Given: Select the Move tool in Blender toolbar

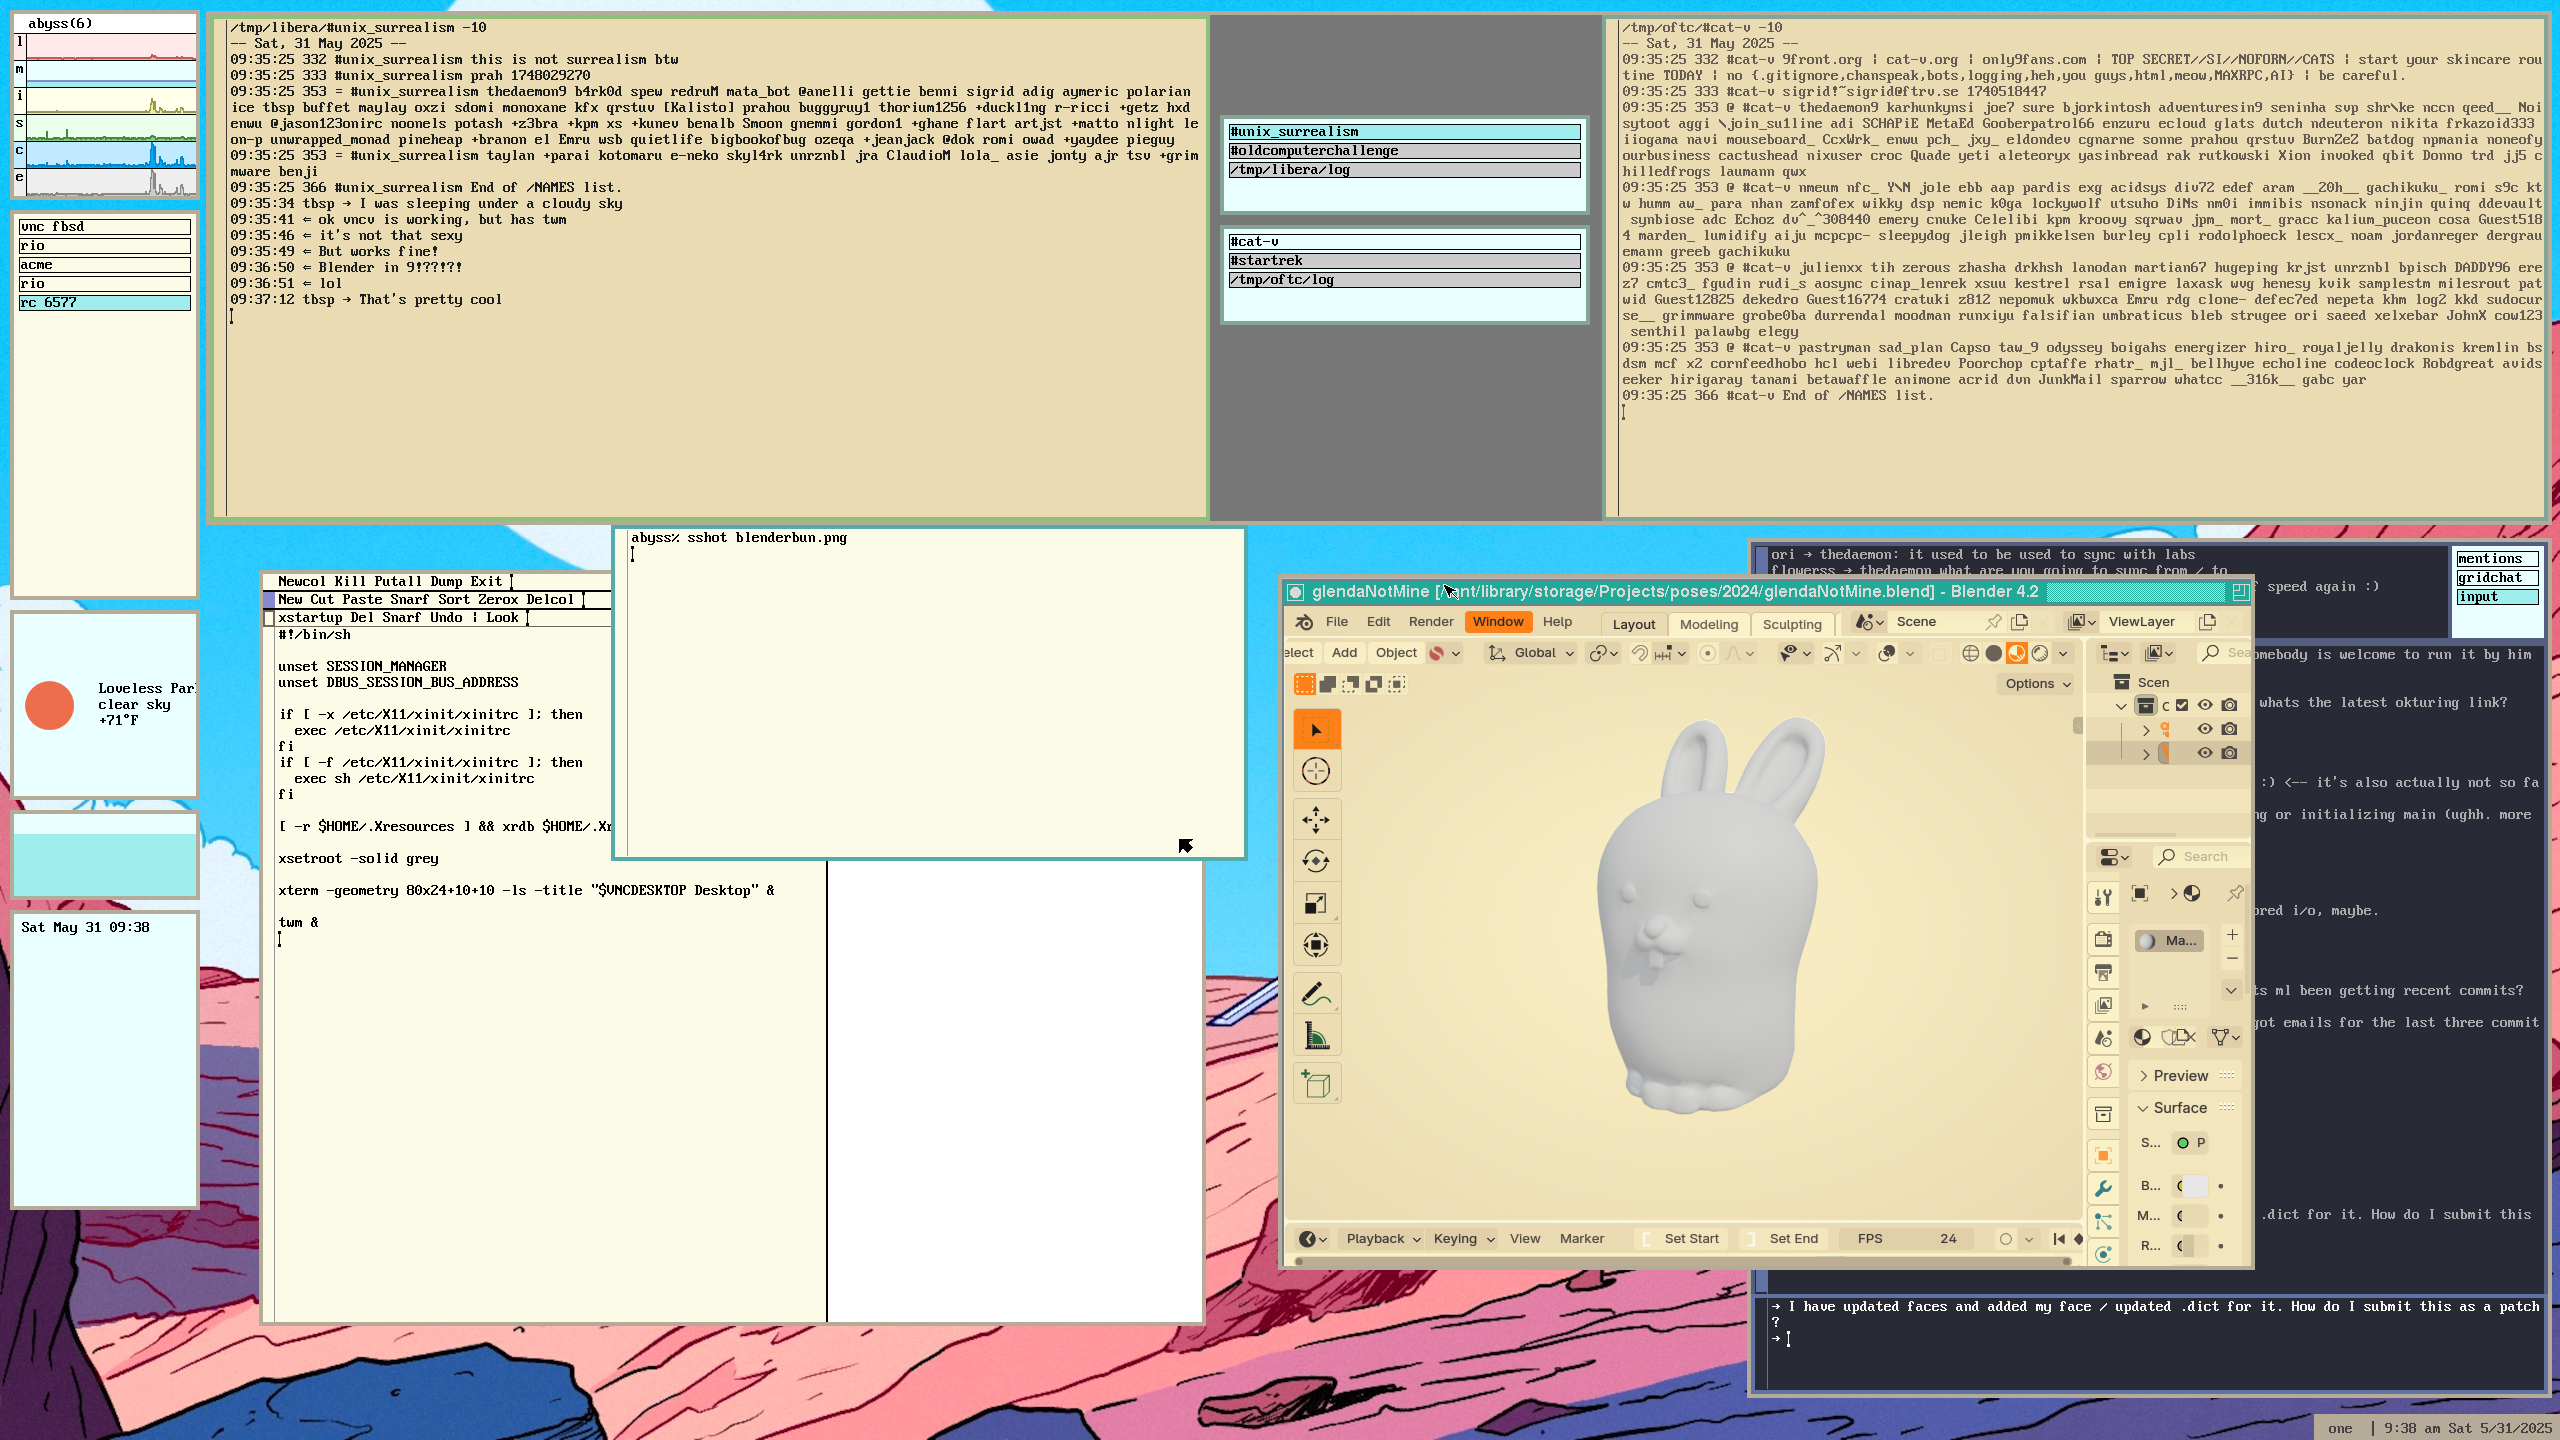Looking at the screenshot, I should (1316, 820).
